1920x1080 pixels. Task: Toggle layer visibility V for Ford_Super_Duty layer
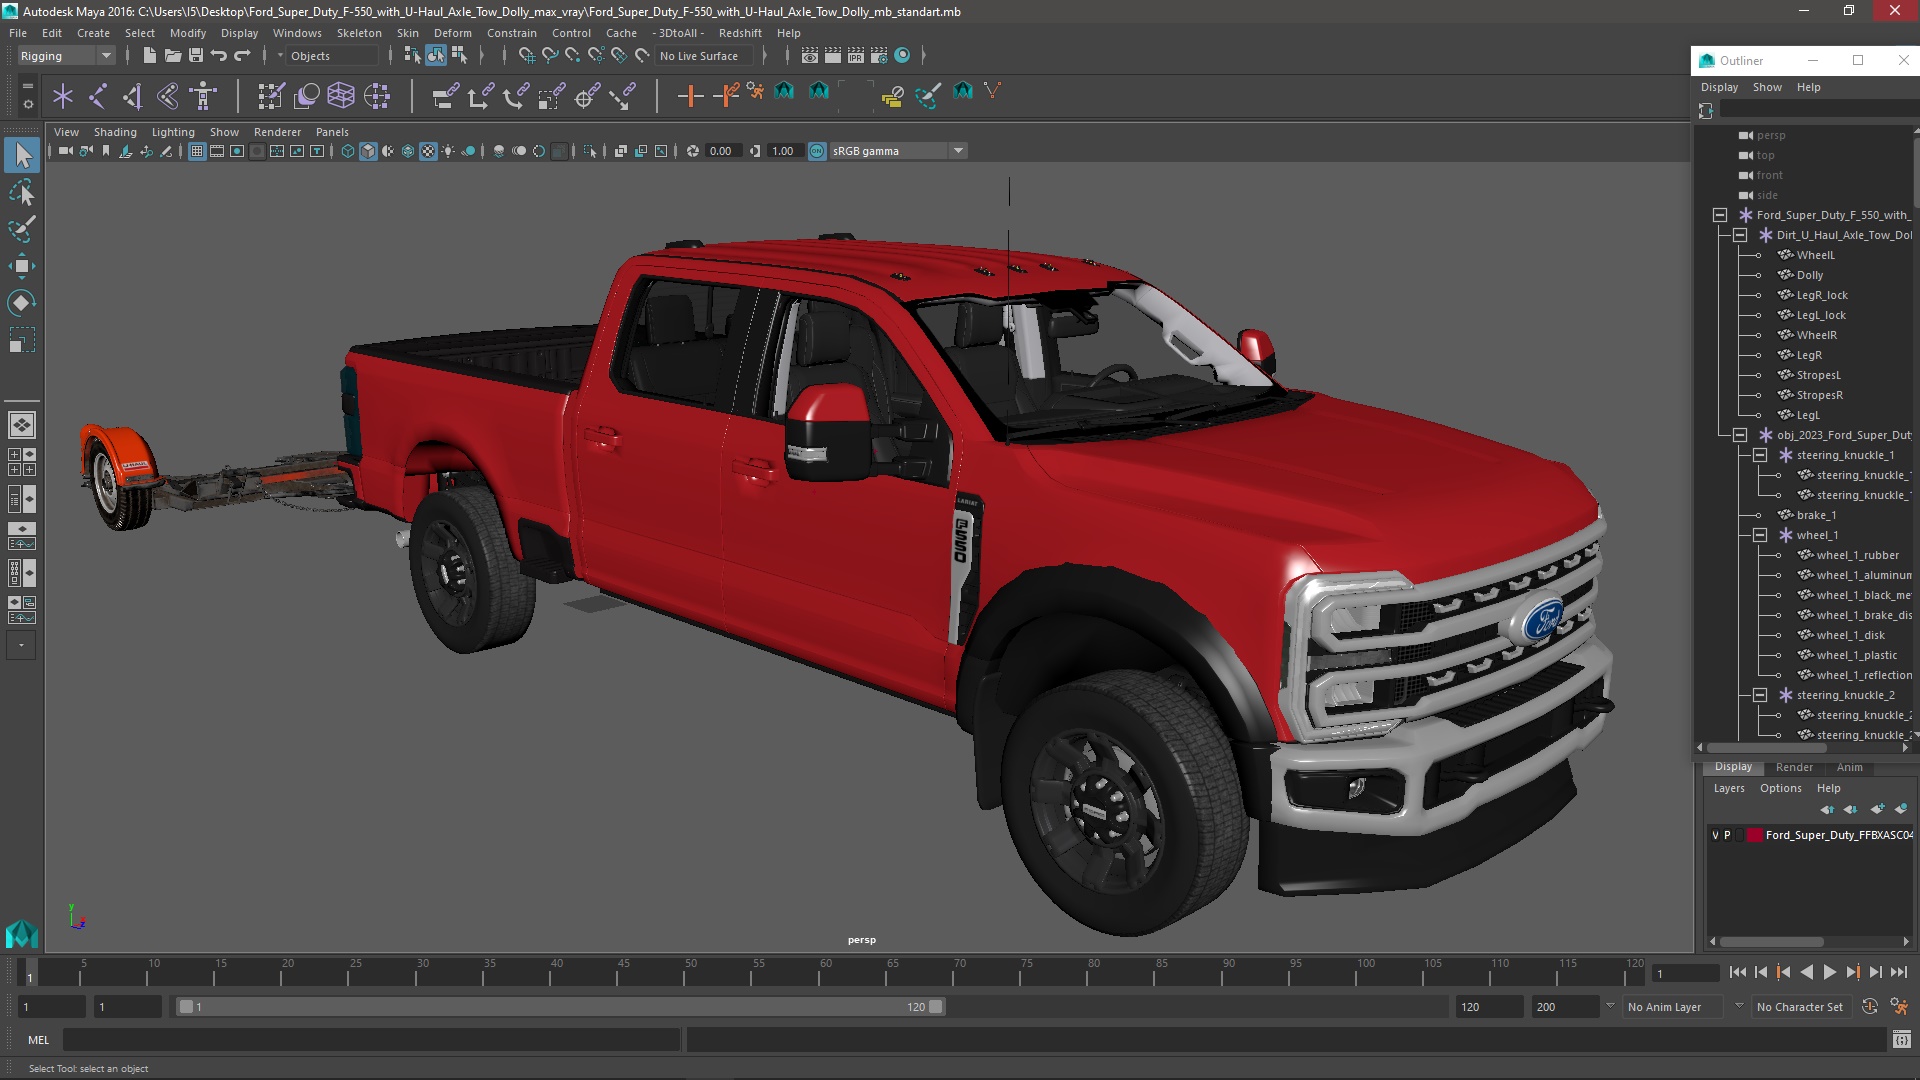pos(1715,835)
